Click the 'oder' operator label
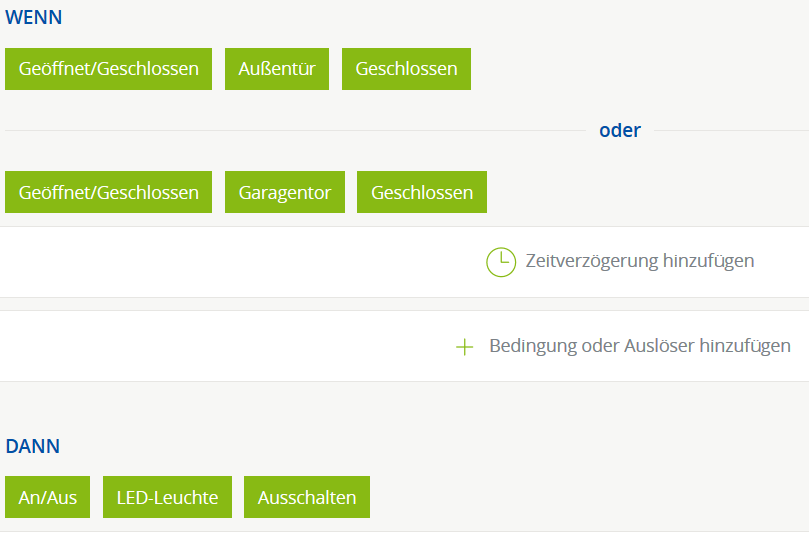The width and height of the screenshot is (809, 551). point(620,131)
